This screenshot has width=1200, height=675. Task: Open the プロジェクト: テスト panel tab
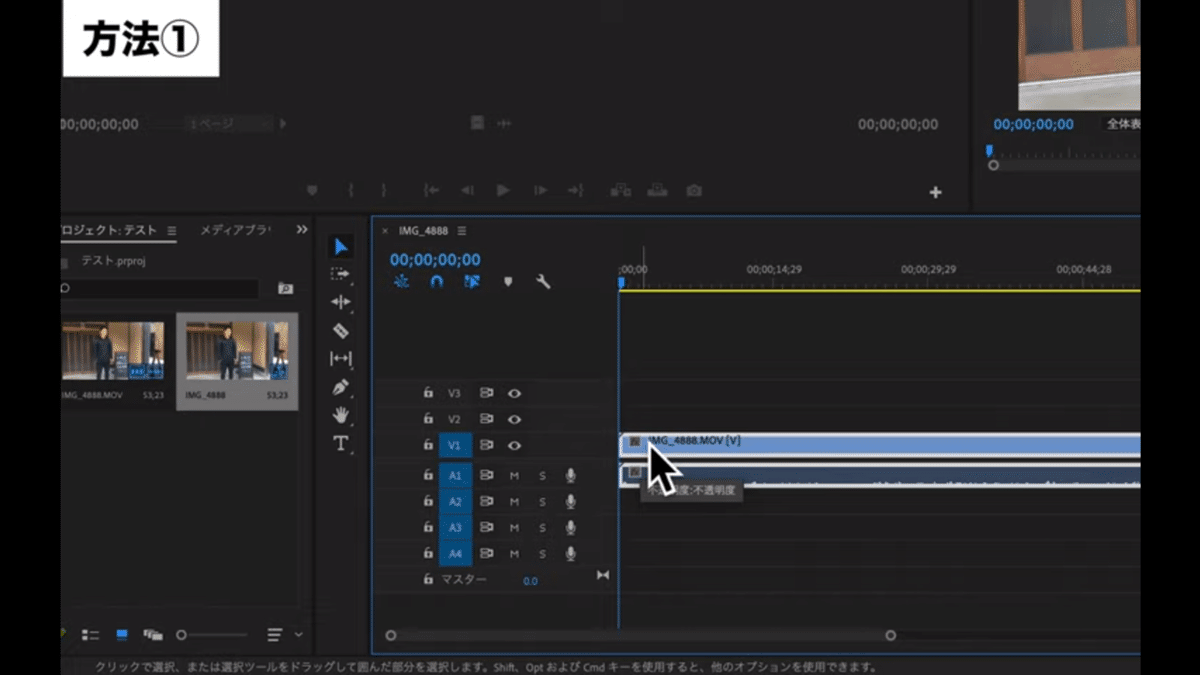pyautogui.click(x=108, y=230)
